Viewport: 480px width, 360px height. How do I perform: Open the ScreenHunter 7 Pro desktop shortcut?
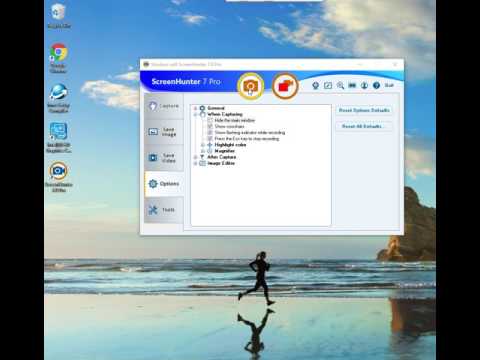pos(59,177)
